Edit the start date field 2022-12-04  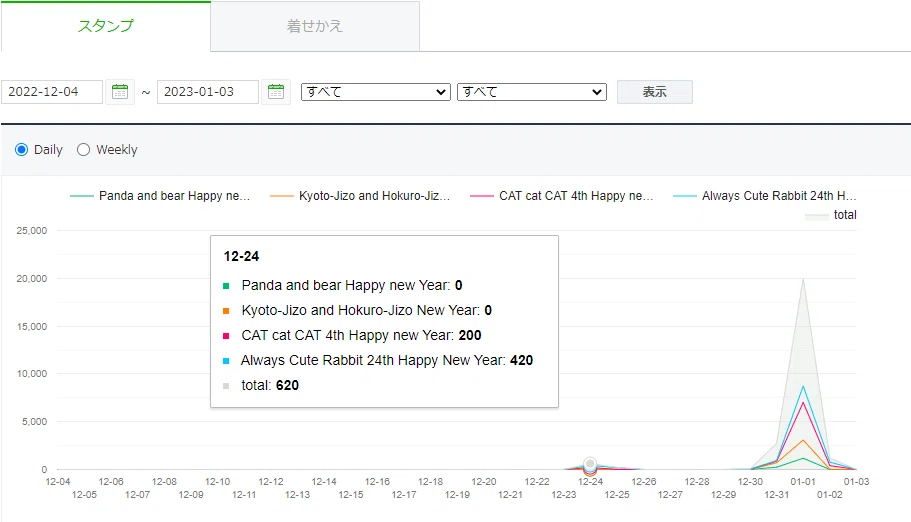pyautogui.click(x=52, y=92)
